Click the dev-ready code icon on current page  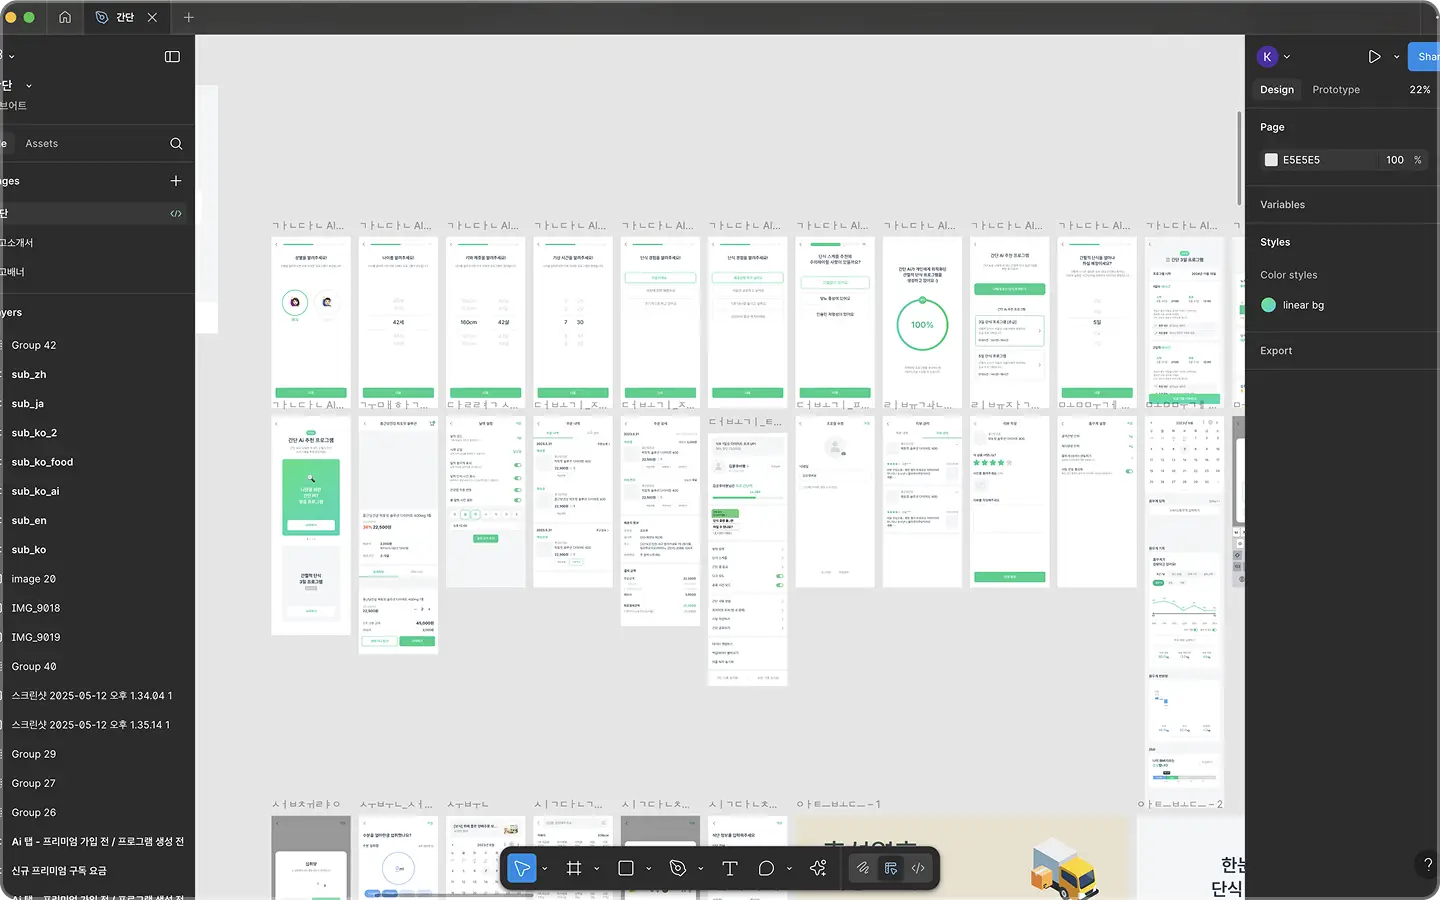(176, 213)
